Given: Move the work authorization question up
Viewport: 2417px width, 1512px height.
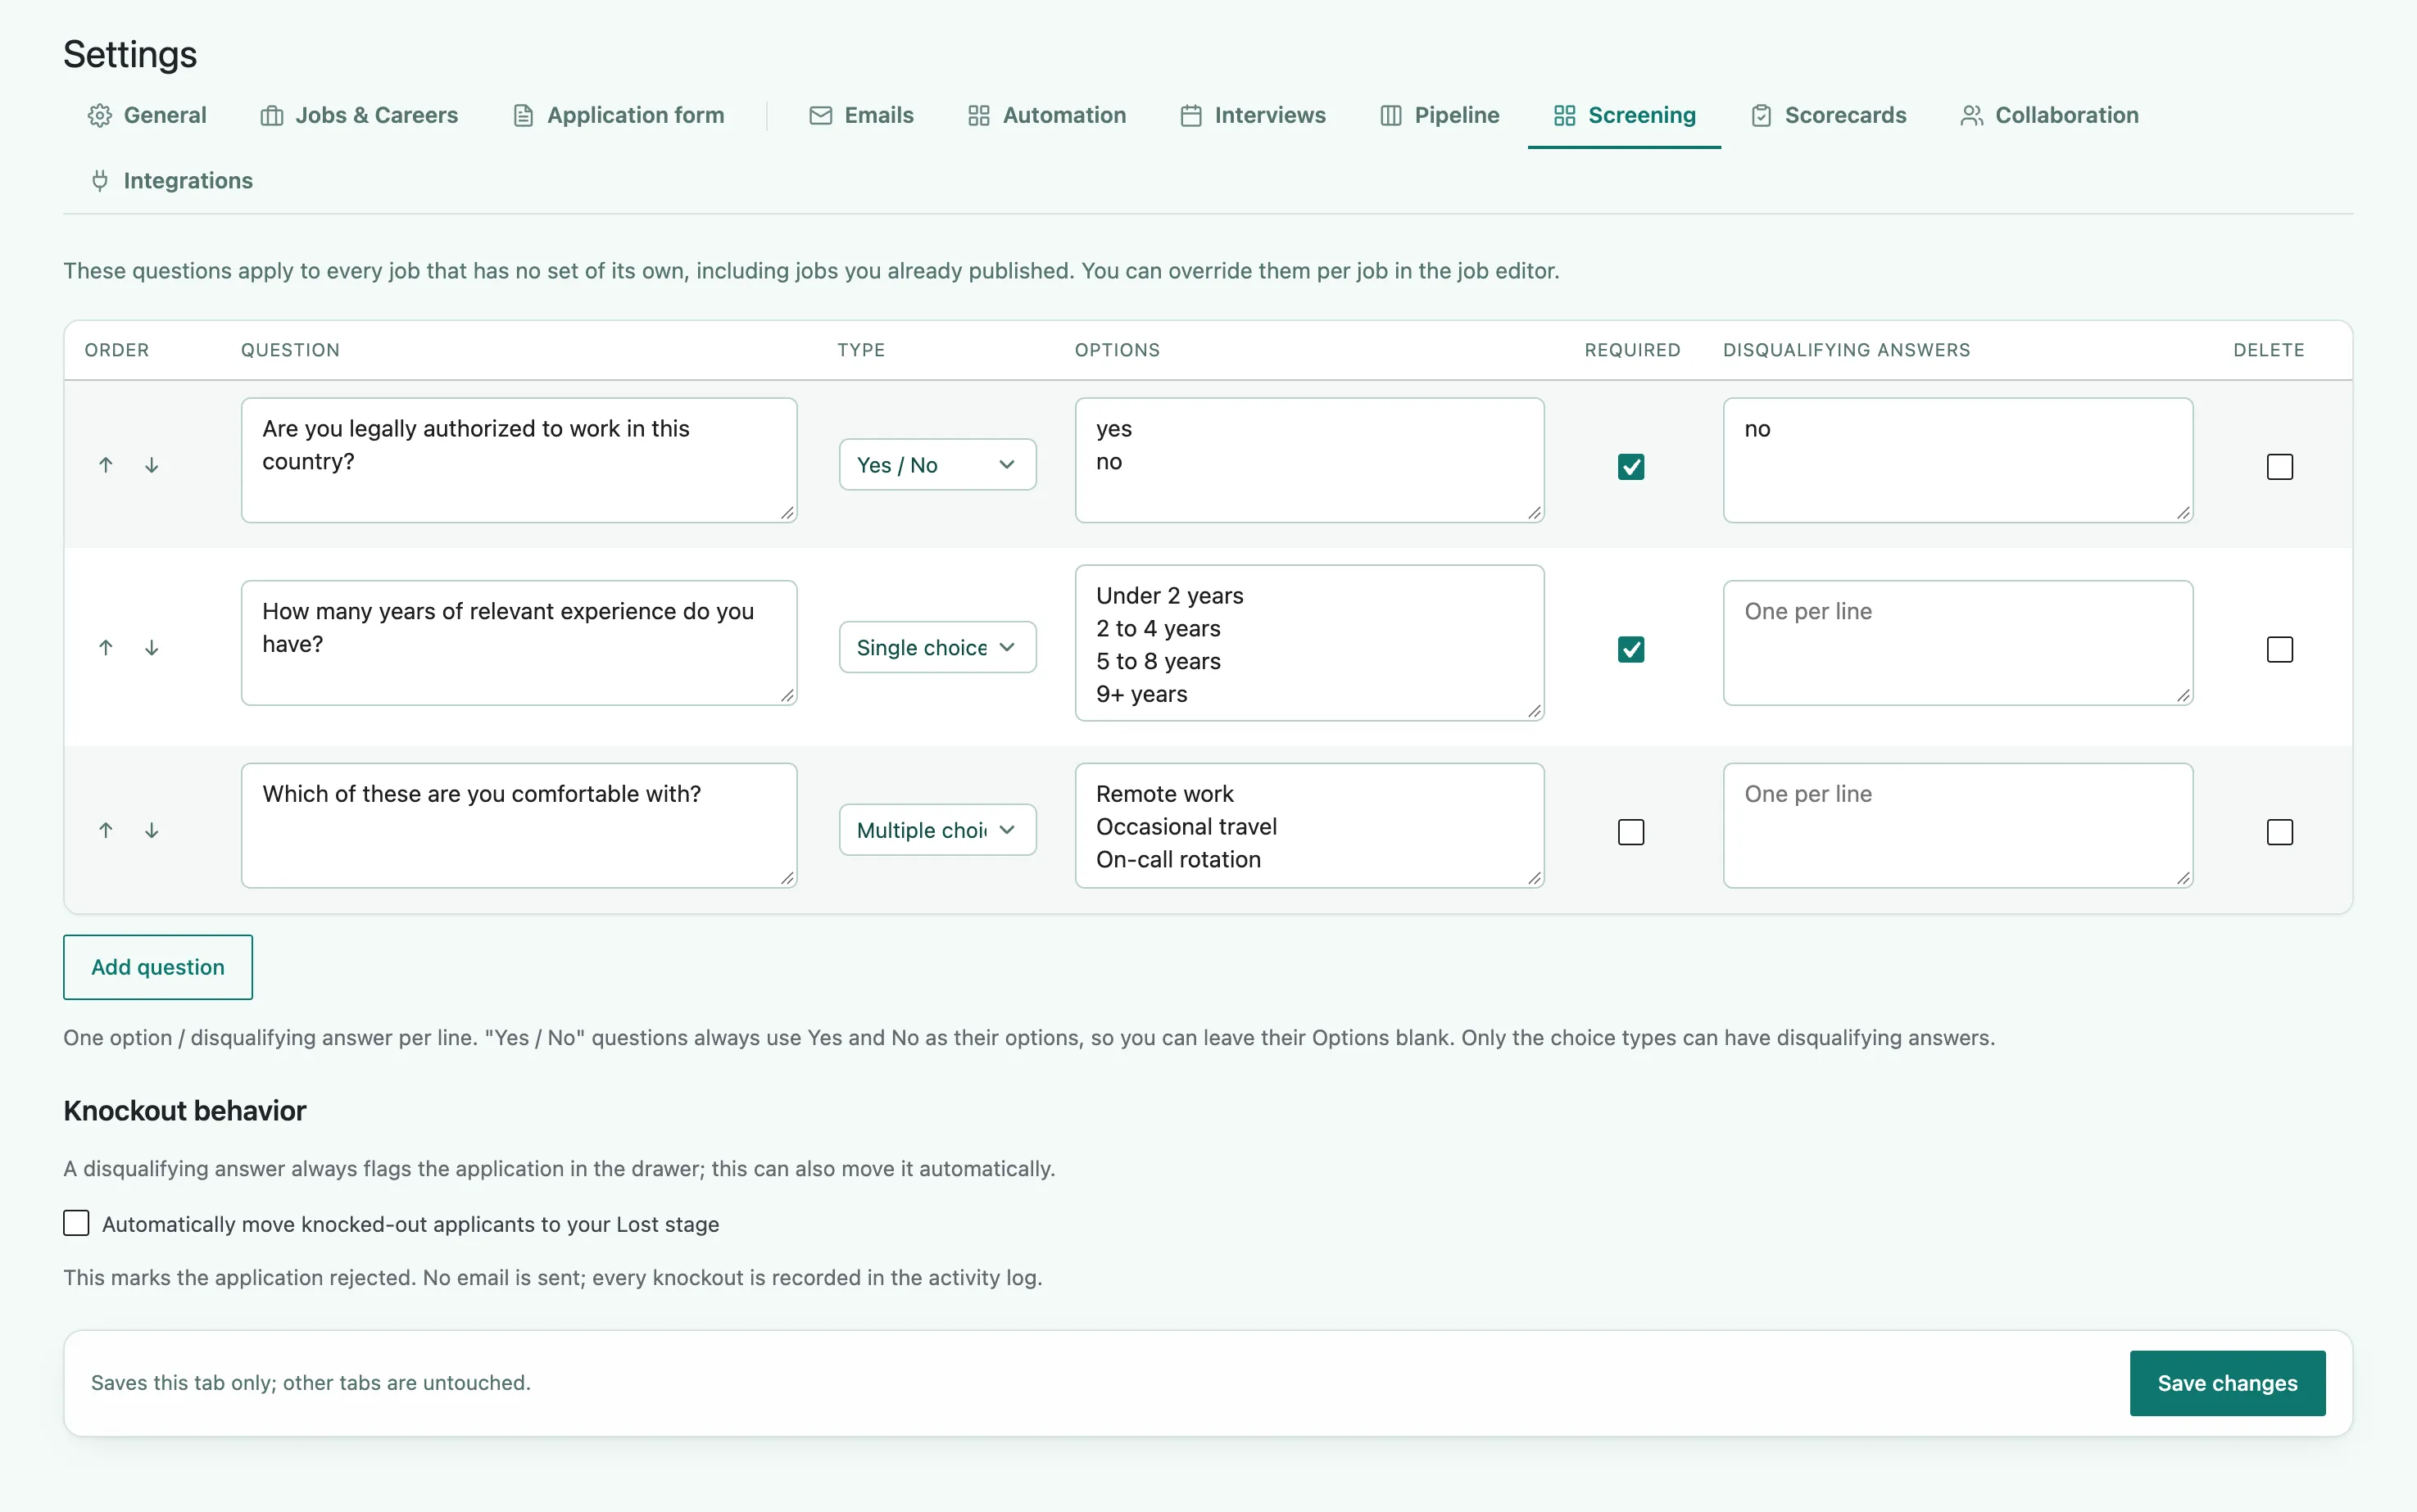Looking at the screenshot, I should tap(106, 465).
